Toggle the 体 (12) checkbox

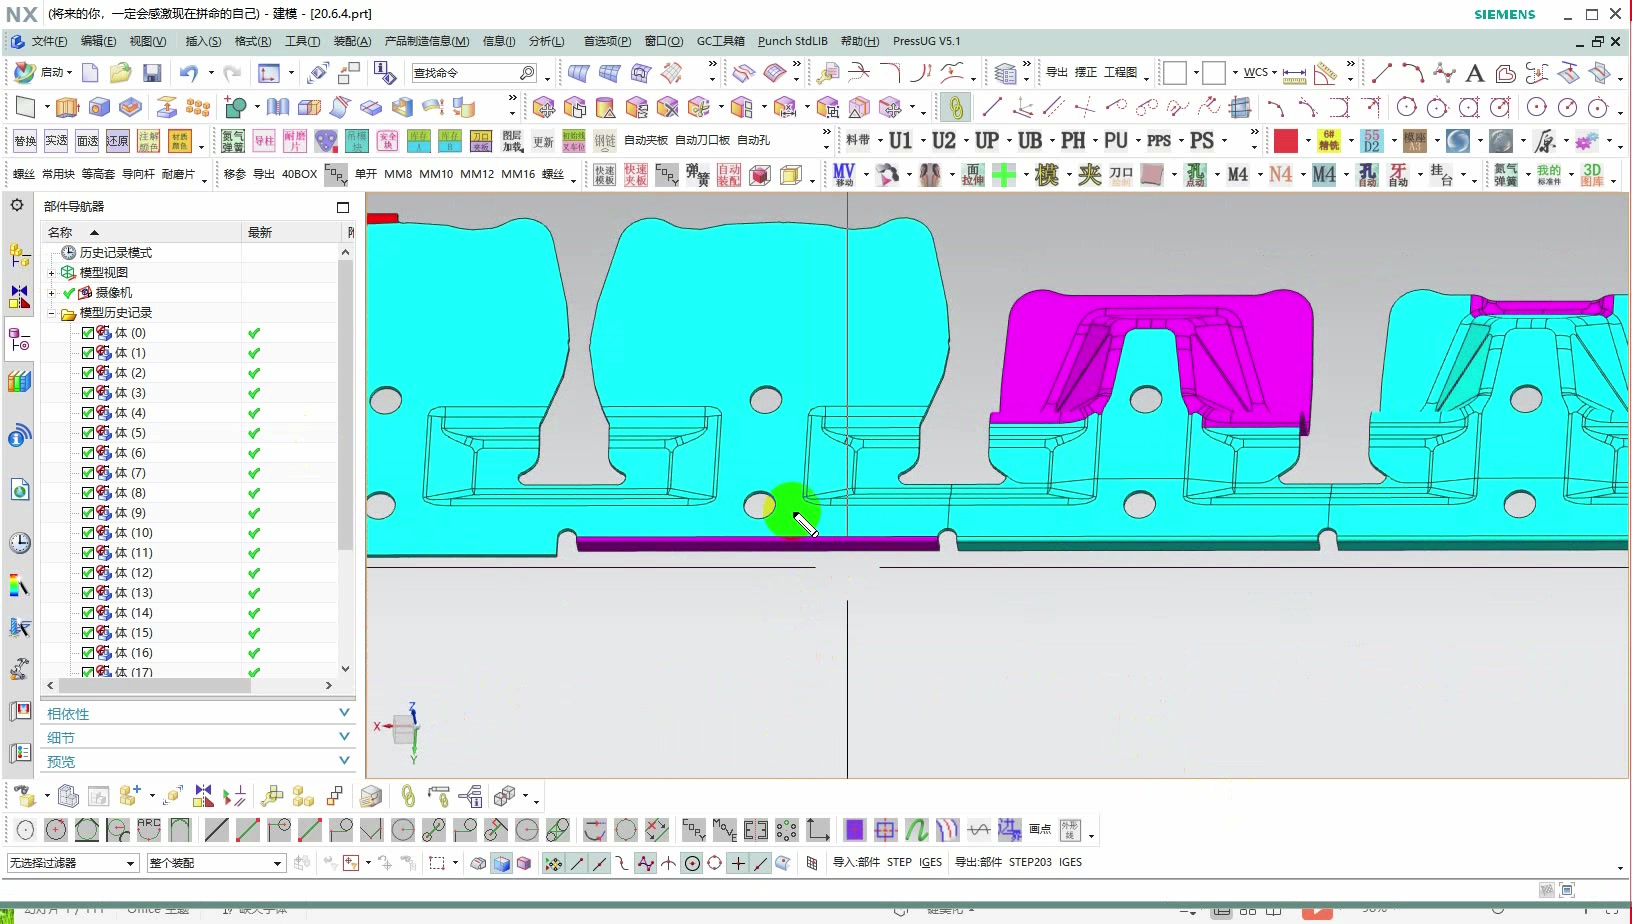88,573
